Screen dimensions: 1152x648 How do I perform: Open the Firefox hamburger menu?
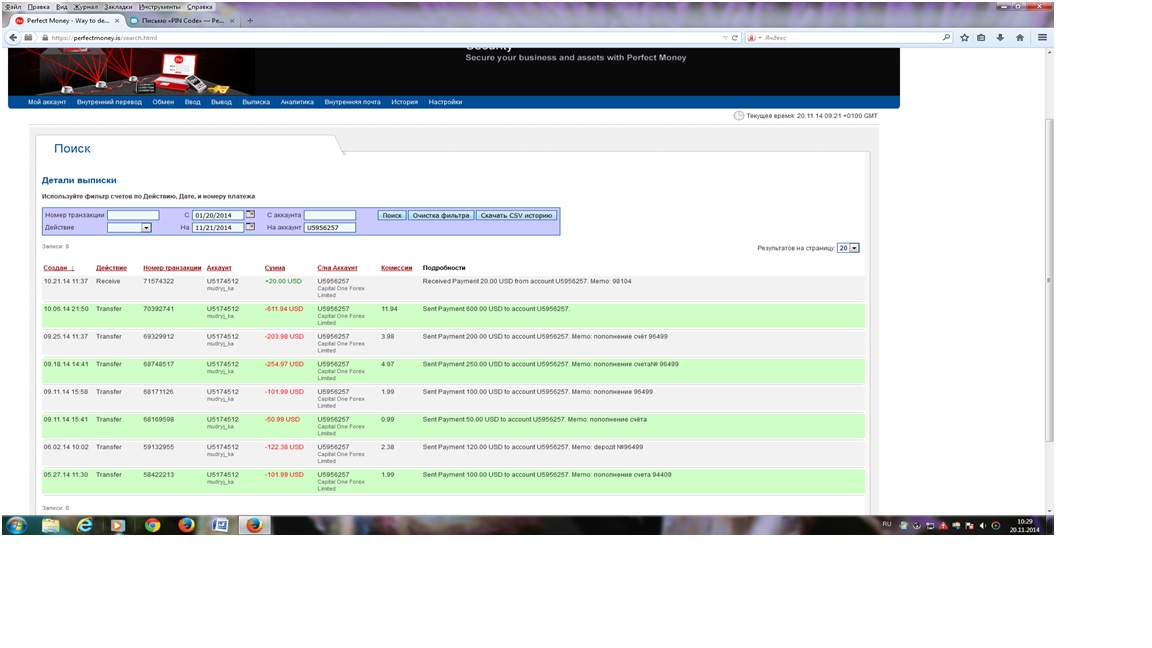tap(1042, 37)
